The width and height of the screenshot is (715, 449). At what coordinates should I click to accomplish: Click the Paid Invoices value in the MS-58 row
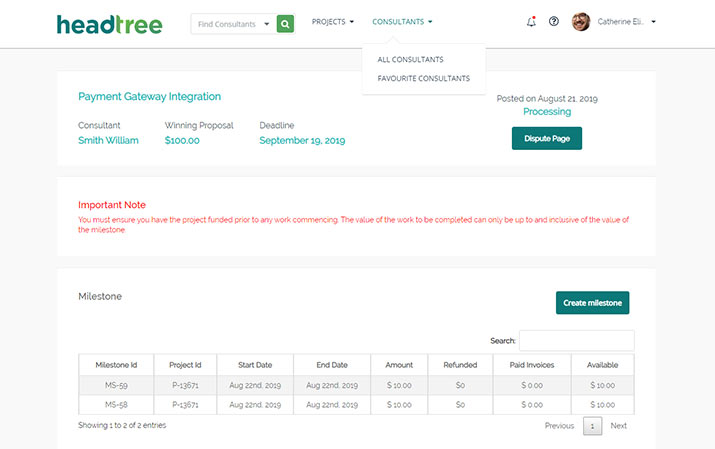point(532,405)
